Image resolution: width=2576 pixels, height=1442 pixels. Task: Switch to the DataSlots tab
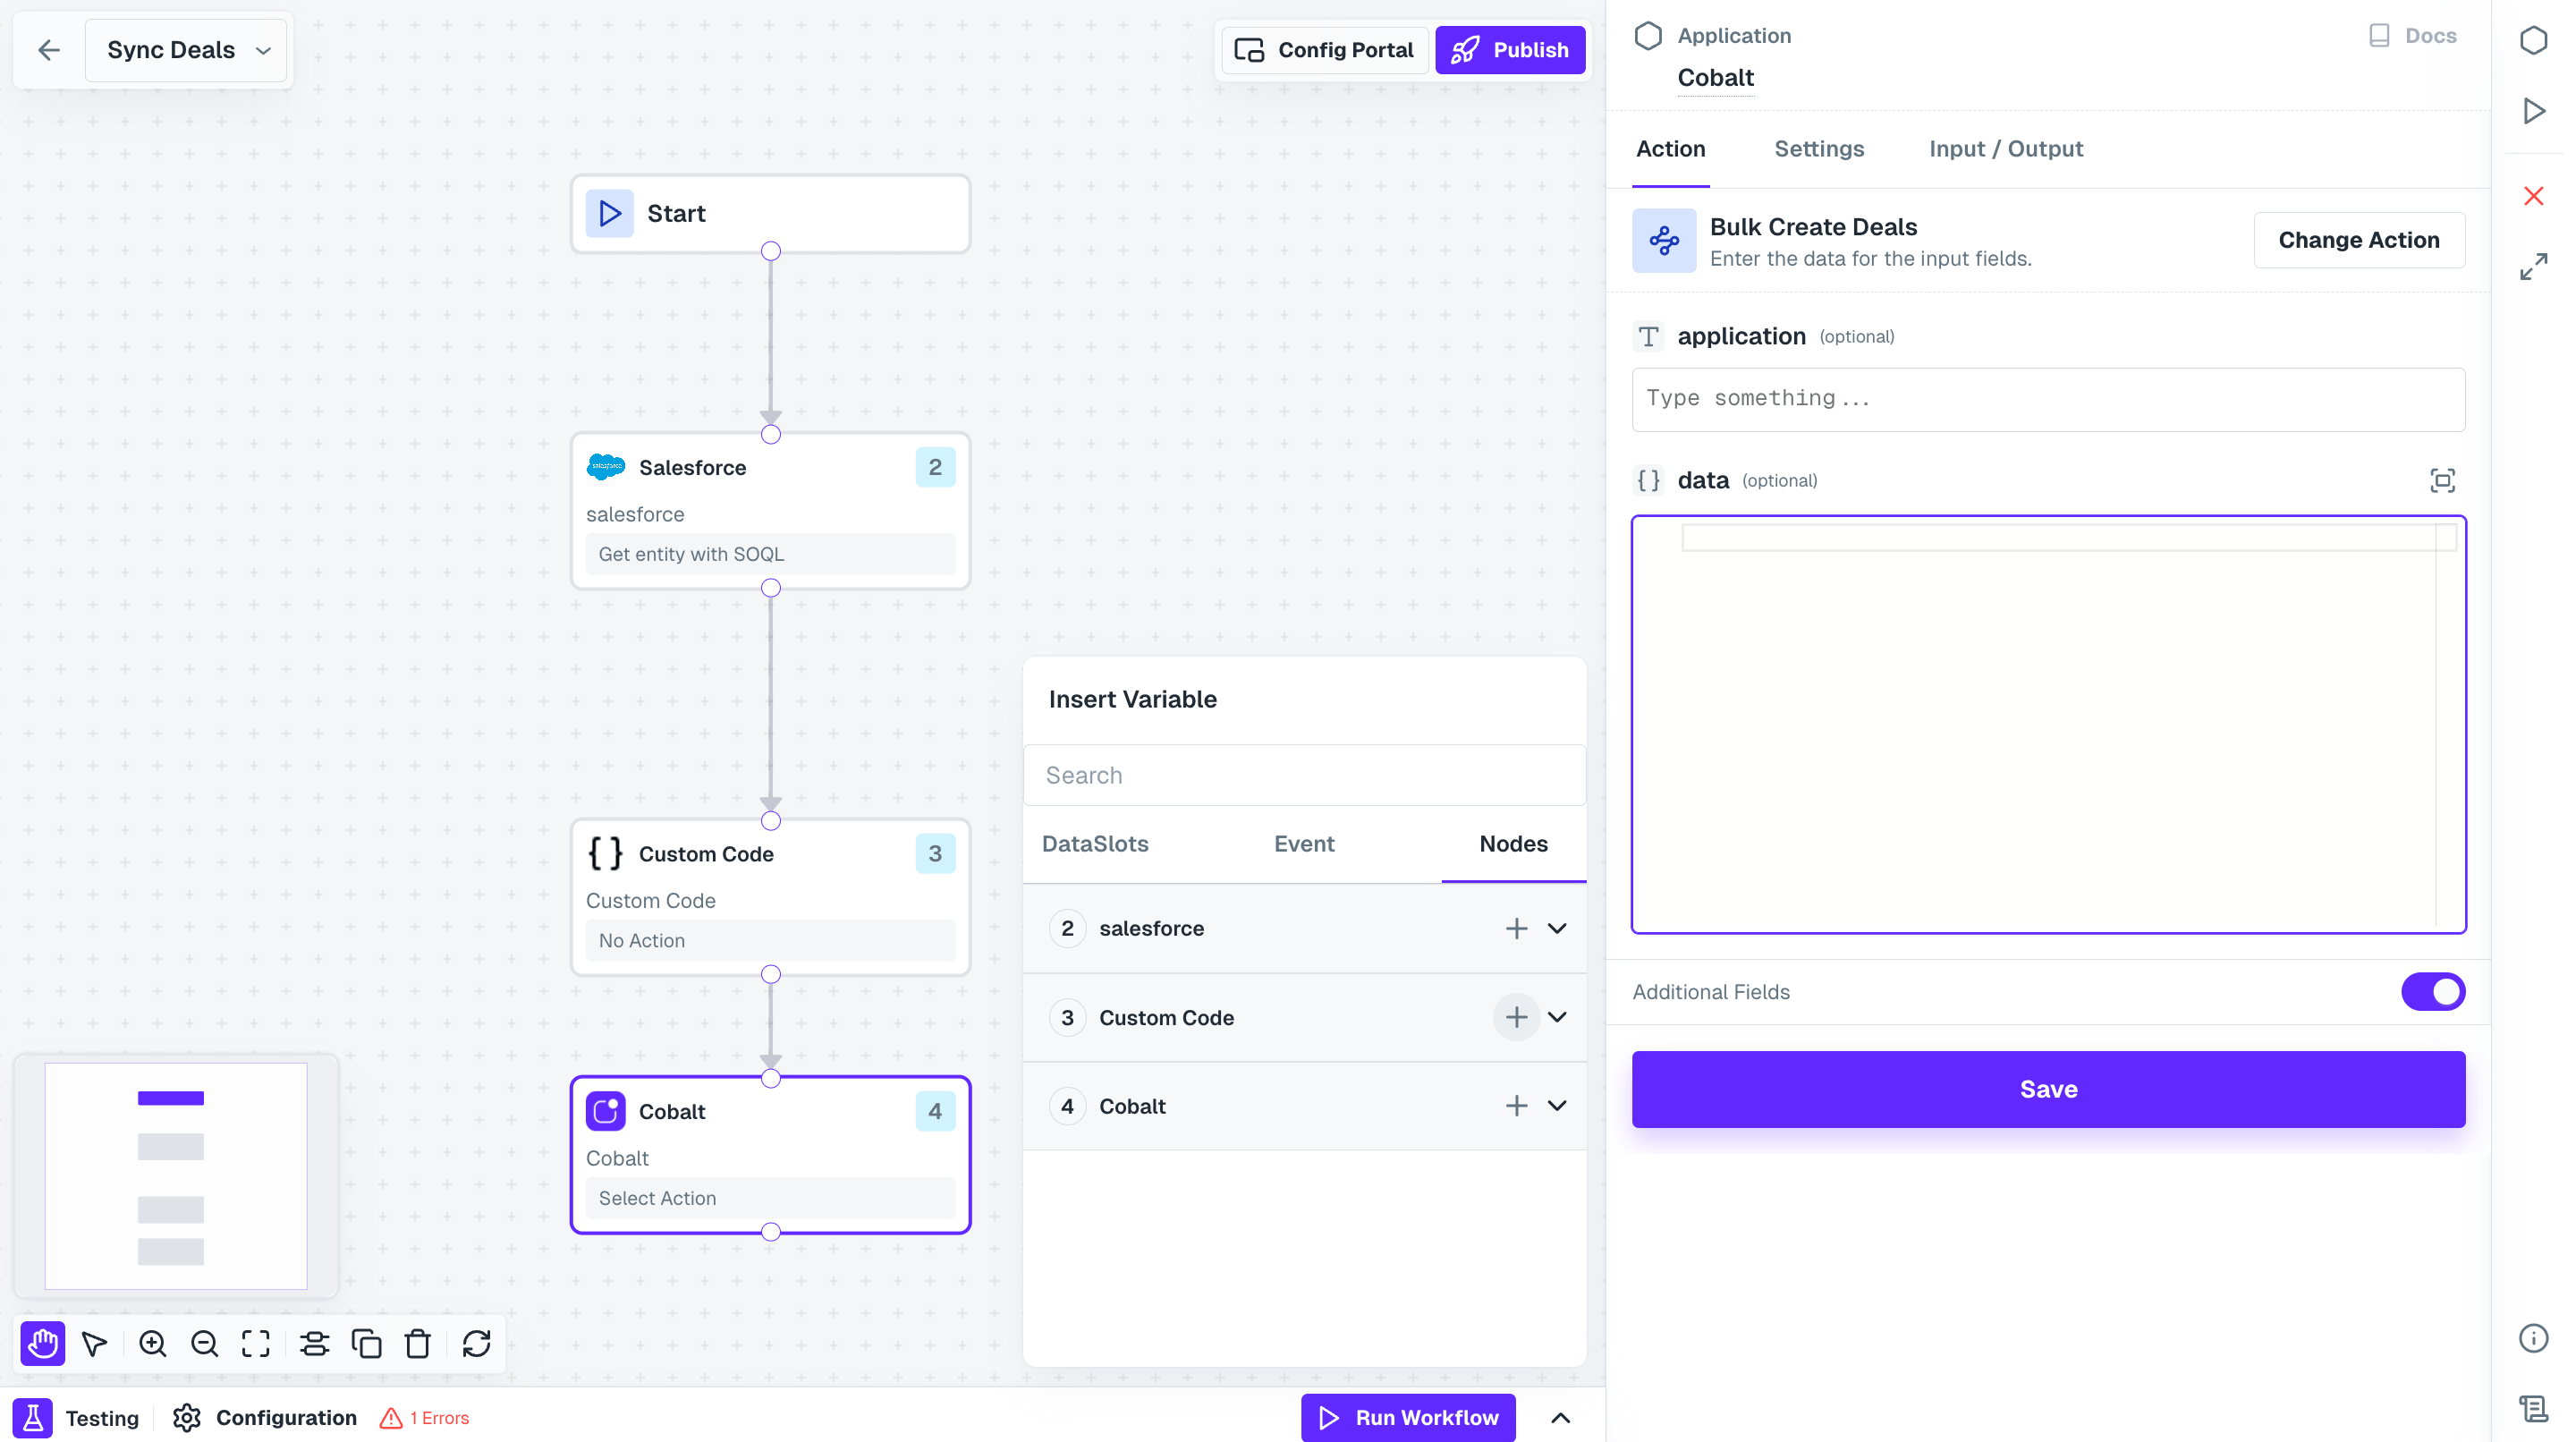tap(1095, 844)
